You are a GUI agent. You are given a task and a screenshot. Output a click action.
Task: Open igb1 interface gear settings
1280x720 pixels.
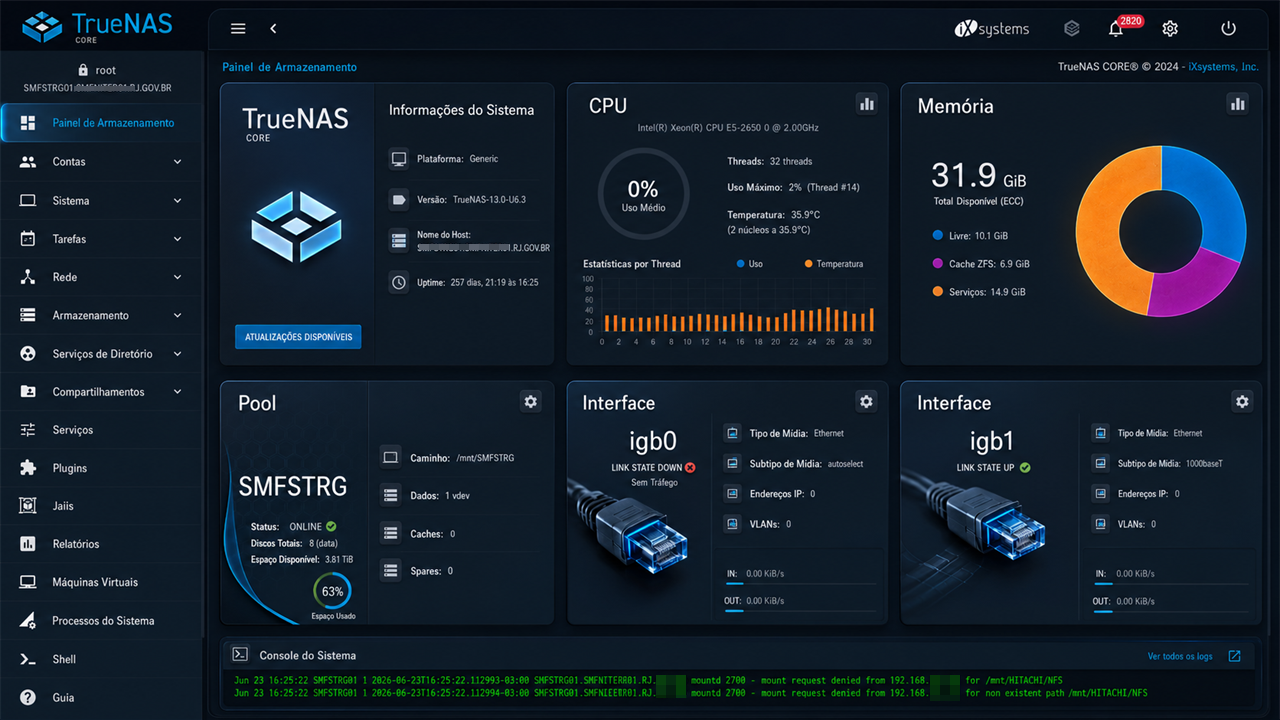pyautogui.click(x=1242, y=402)
